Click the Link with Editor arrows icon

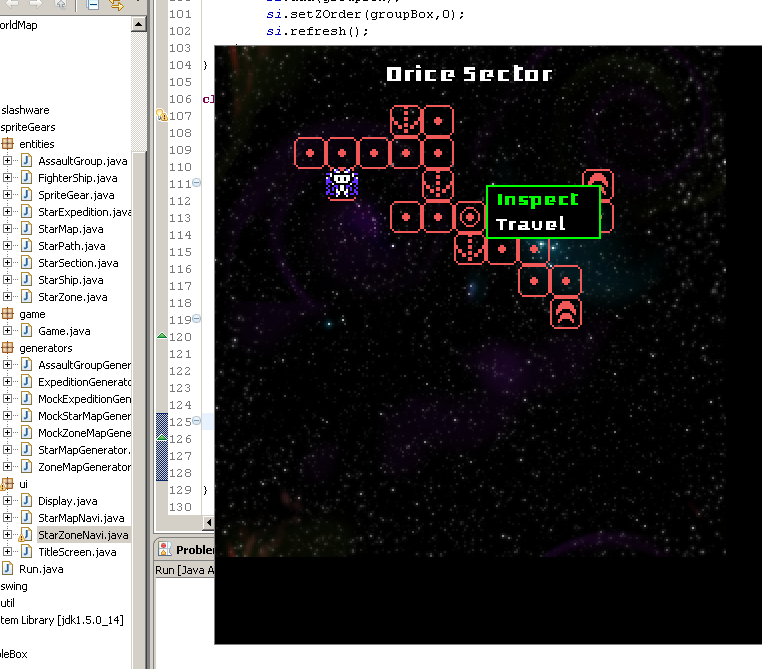115,5
